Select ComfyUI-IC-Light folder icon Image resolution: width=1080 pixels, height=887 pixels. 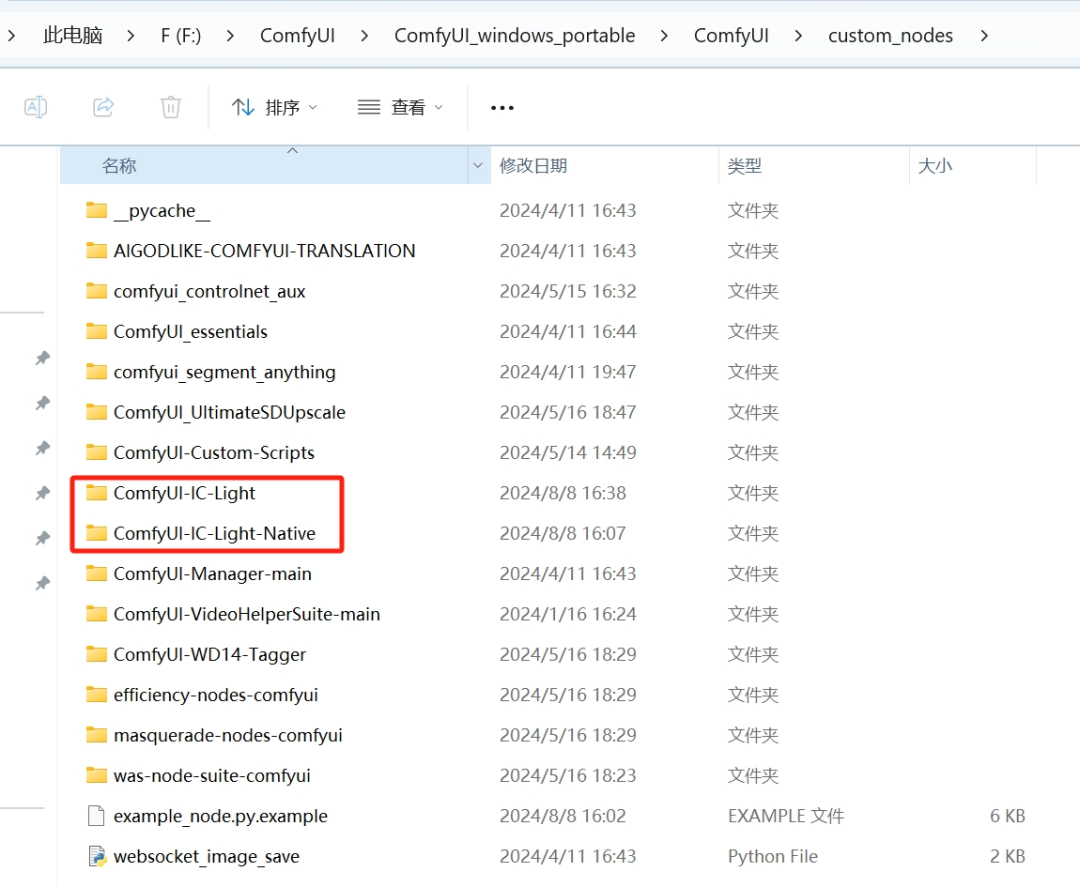tap(96, 492)
